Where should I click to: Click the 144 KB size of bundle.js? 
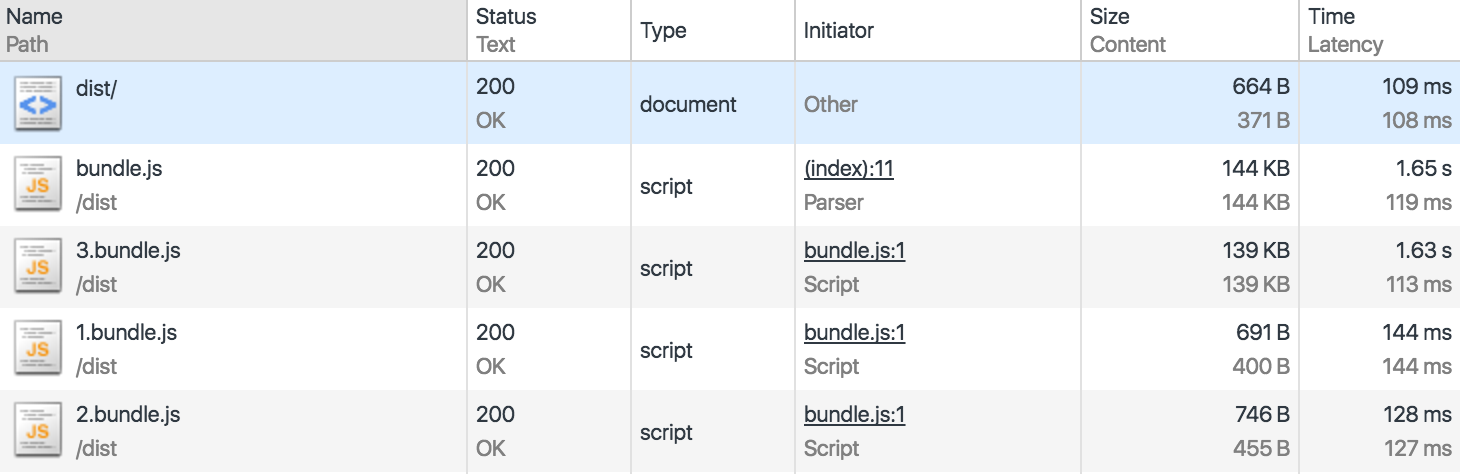click(1255, 169)
